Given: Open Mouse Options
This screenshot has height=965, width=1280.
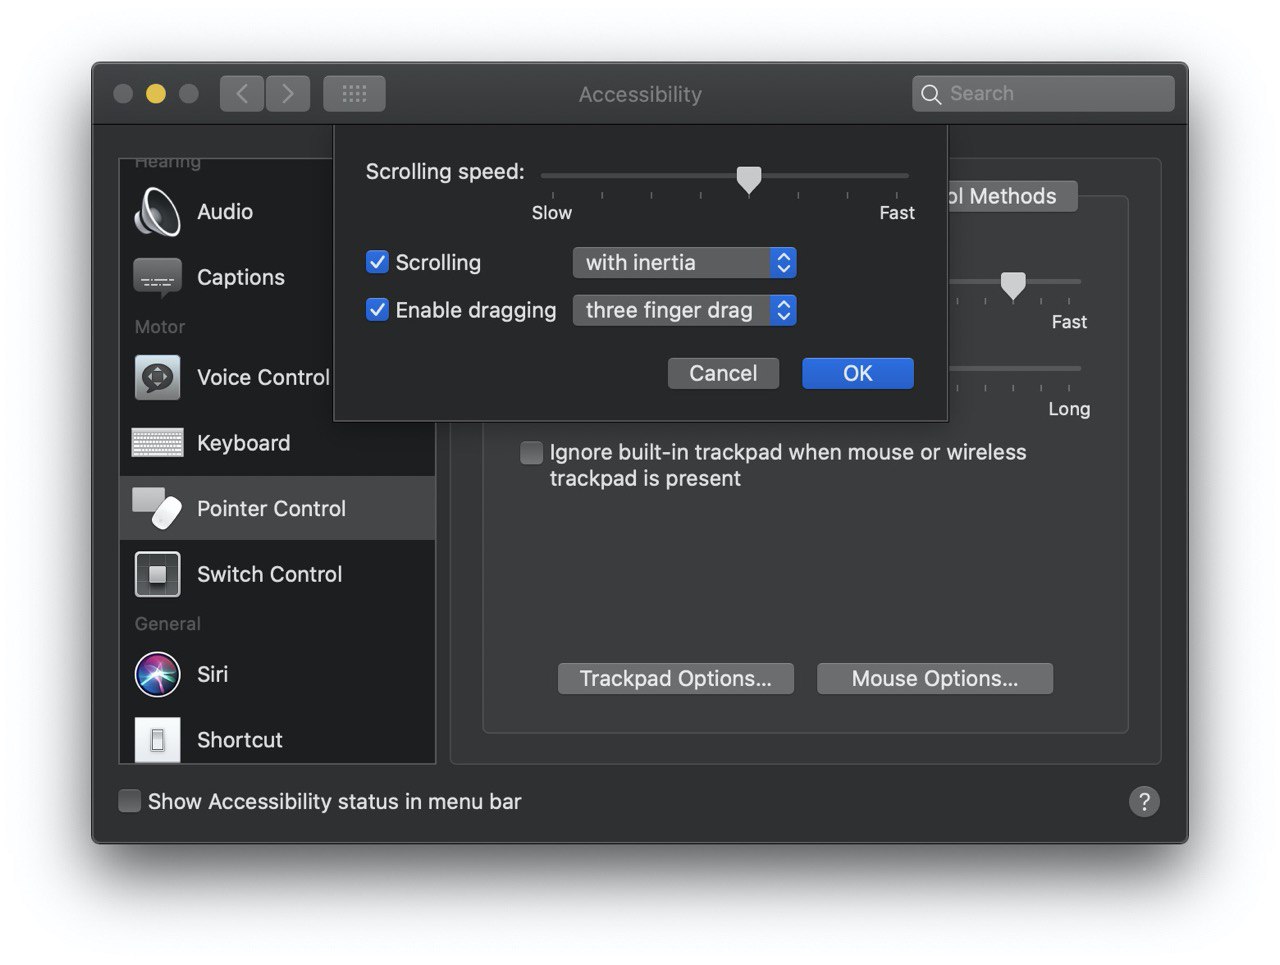Looking at the screenshot, I should [x=935, y=678].
